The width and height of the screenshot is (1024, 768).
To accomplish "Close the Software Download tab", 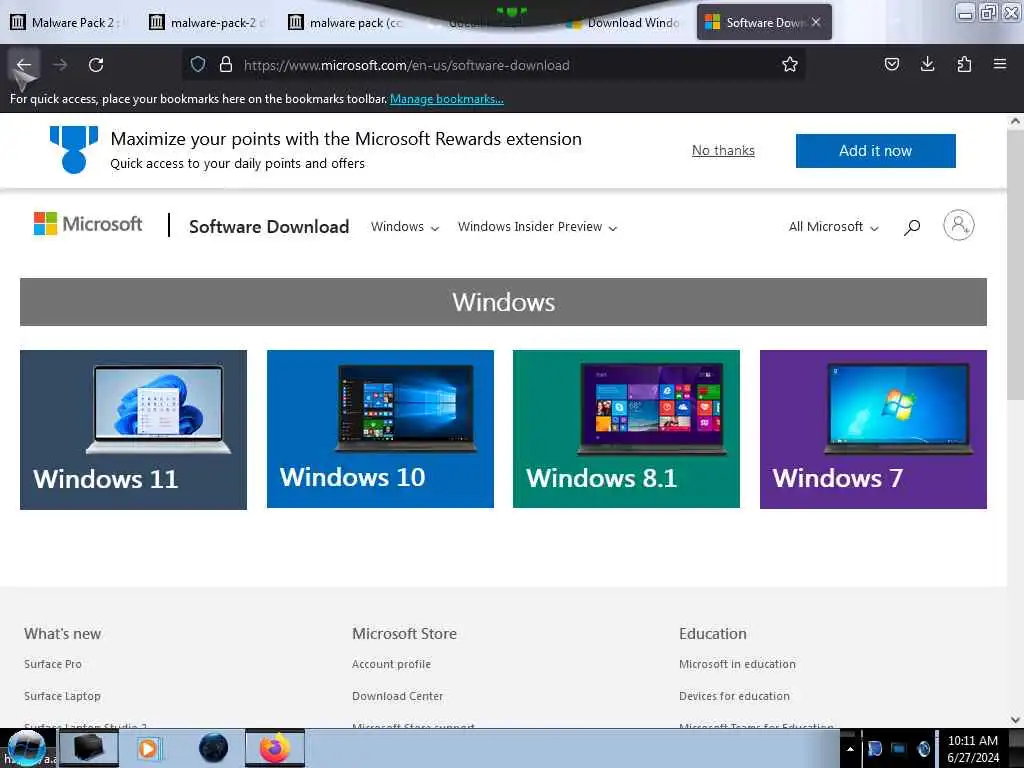I will pos(816,22).
